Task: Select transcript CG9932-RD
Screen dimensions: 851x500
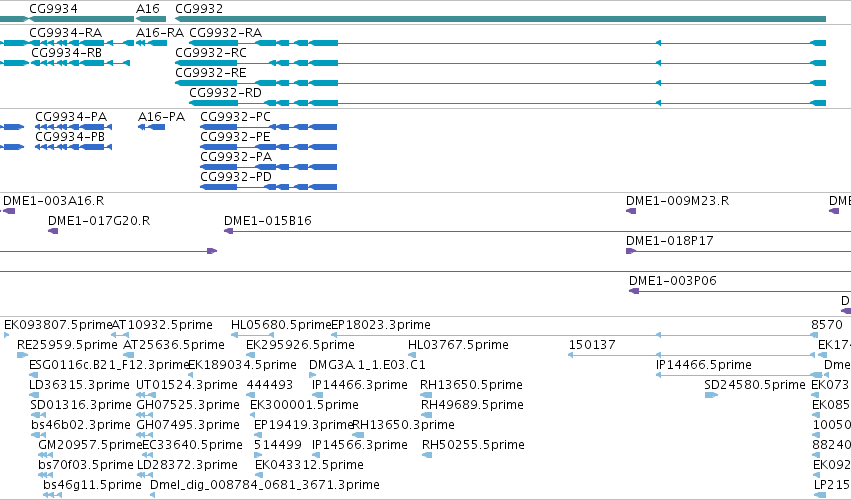Action: (x=225, y=93)
